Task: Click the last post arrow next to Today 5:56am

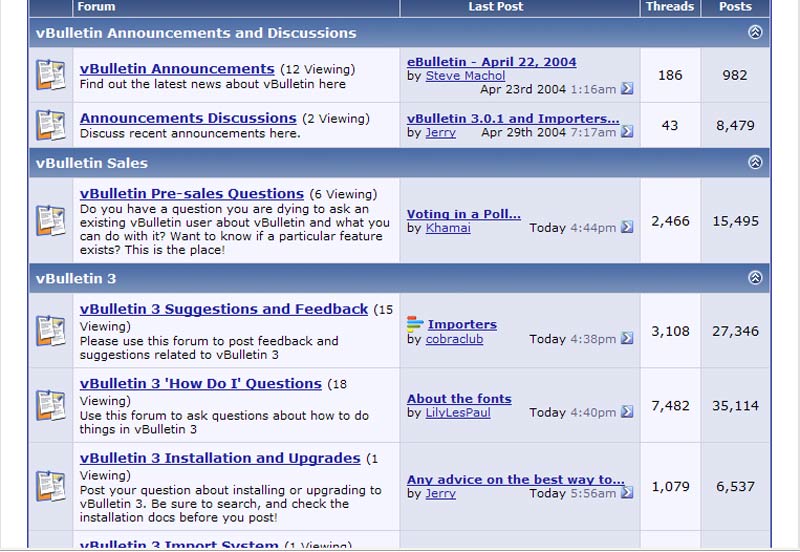Action: 627,493
